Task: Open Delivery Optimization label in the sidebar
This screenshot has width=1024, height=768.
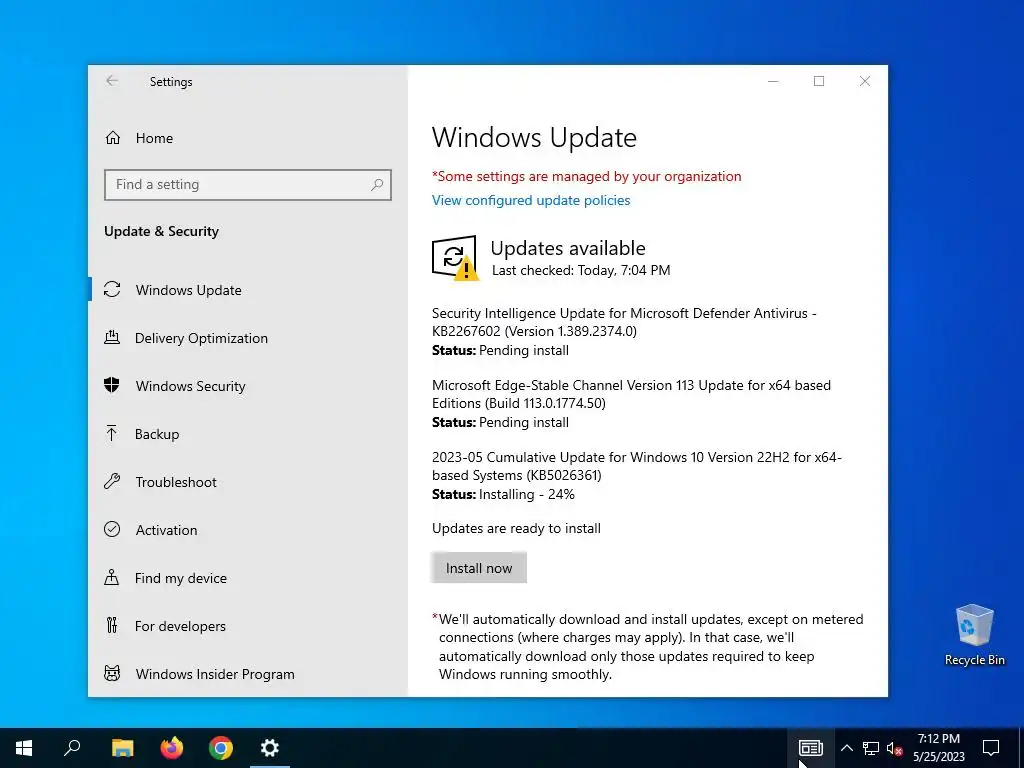Action: coord(201,338)
